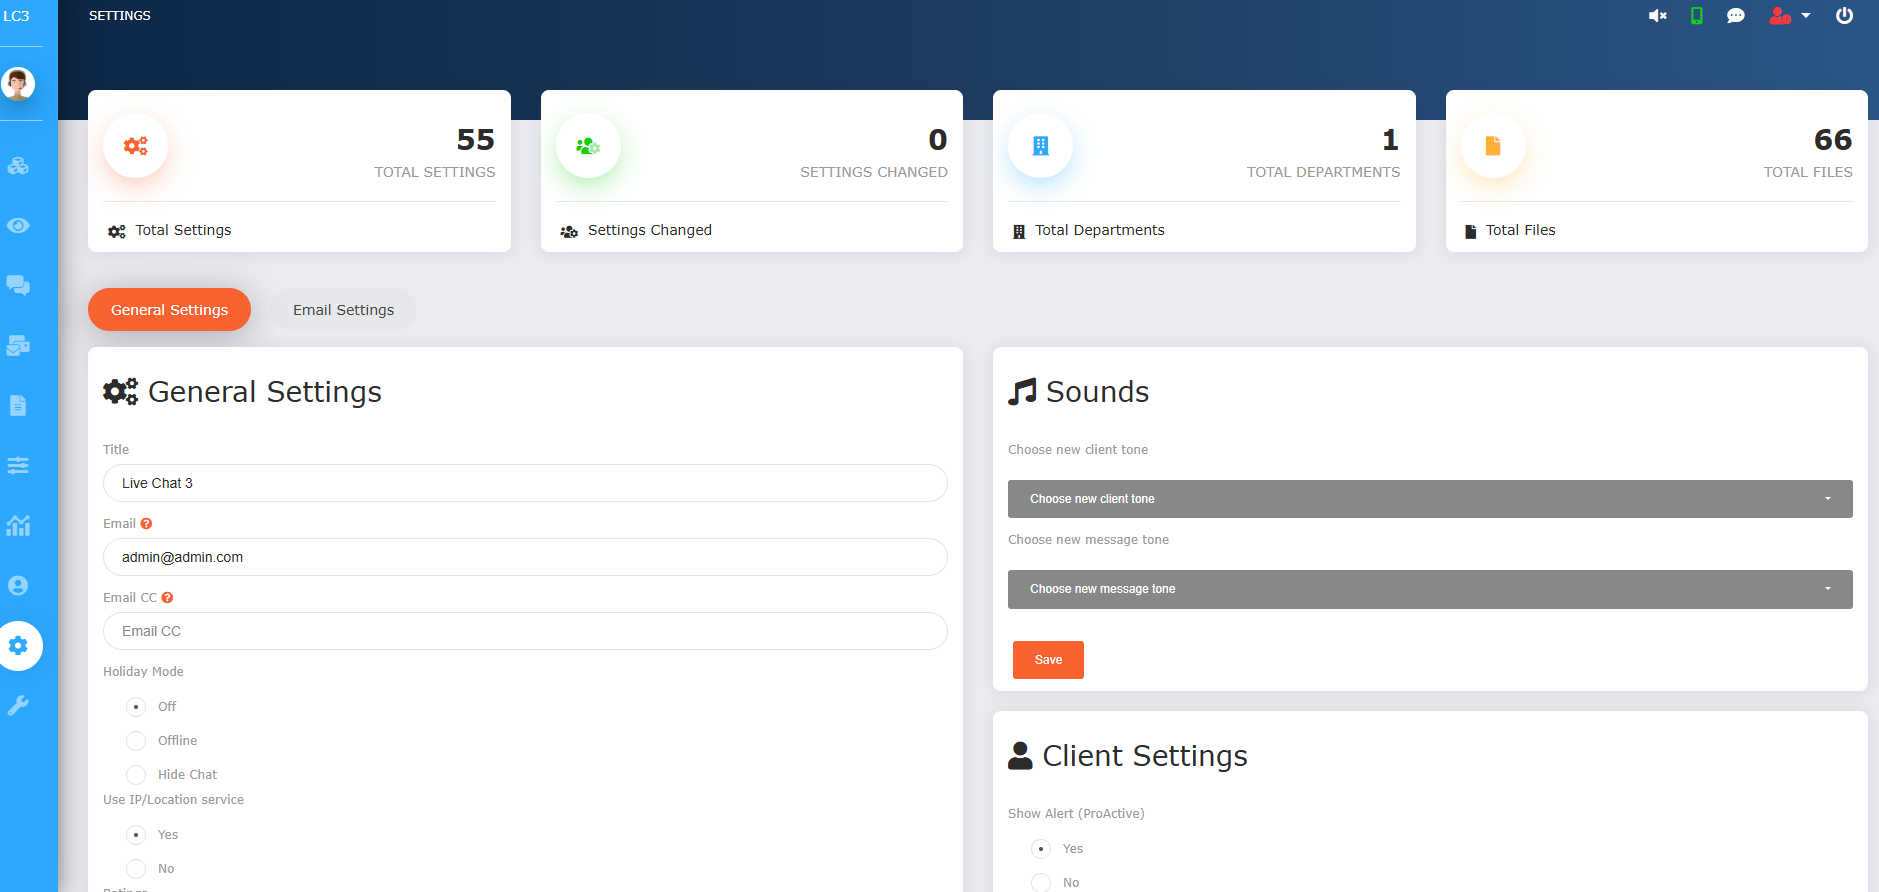
Task: Switch to the Email Settings tab
Action: [343, 310]
